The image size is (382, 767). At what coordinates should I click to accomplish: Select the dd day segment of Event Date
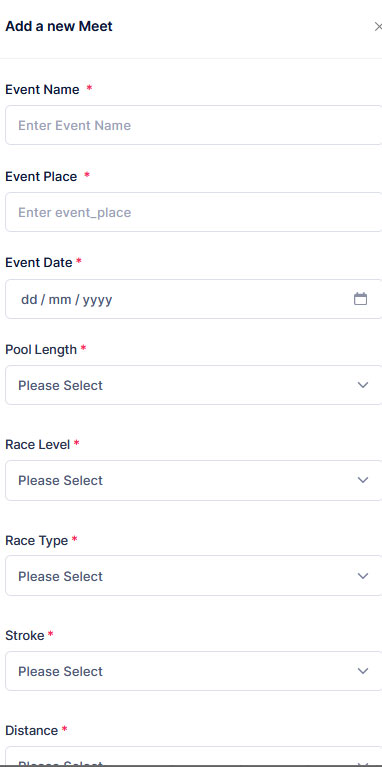point(29,299)
